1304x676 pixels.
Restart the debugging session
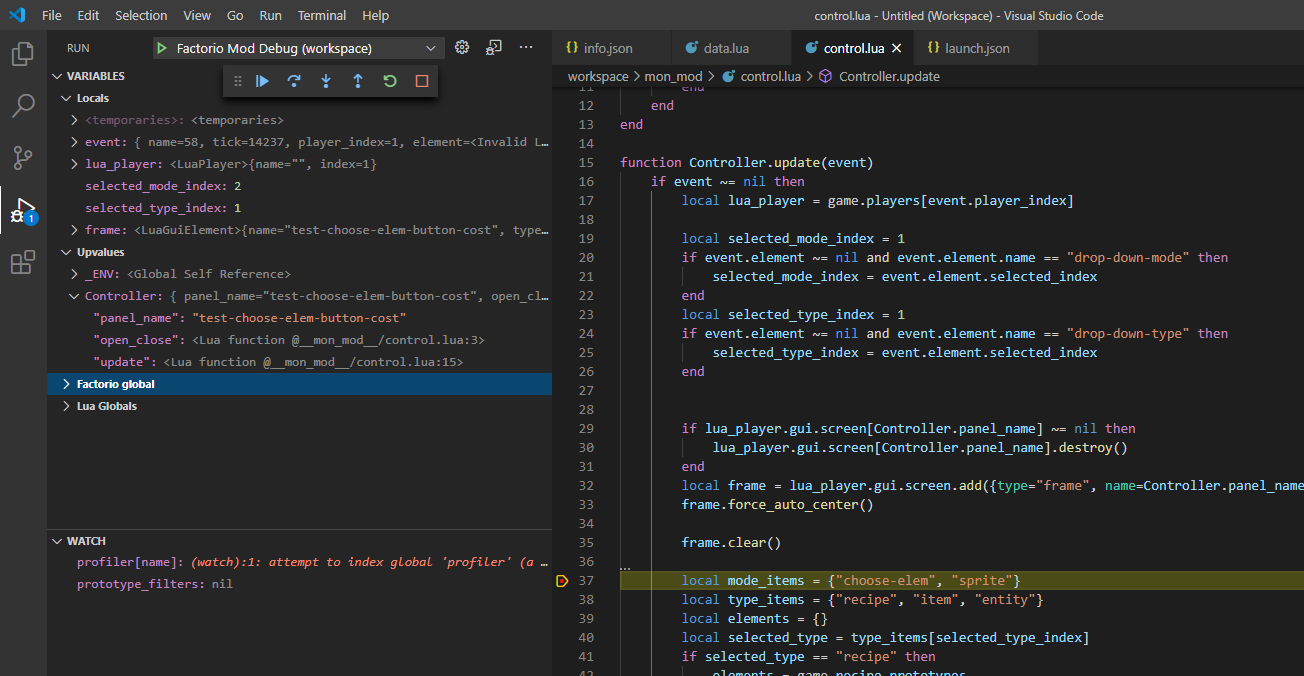[x=390, y=81]
